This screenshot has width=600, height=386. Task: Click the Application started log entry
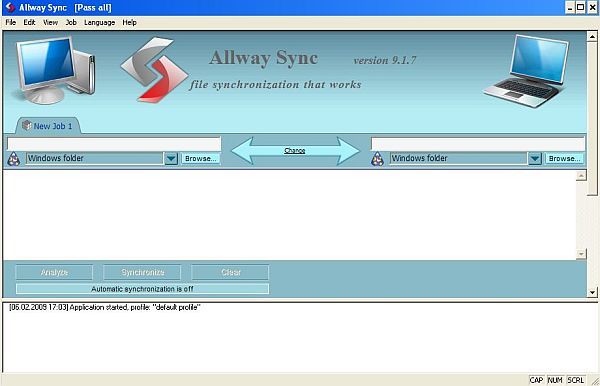[x=104, y=307]
